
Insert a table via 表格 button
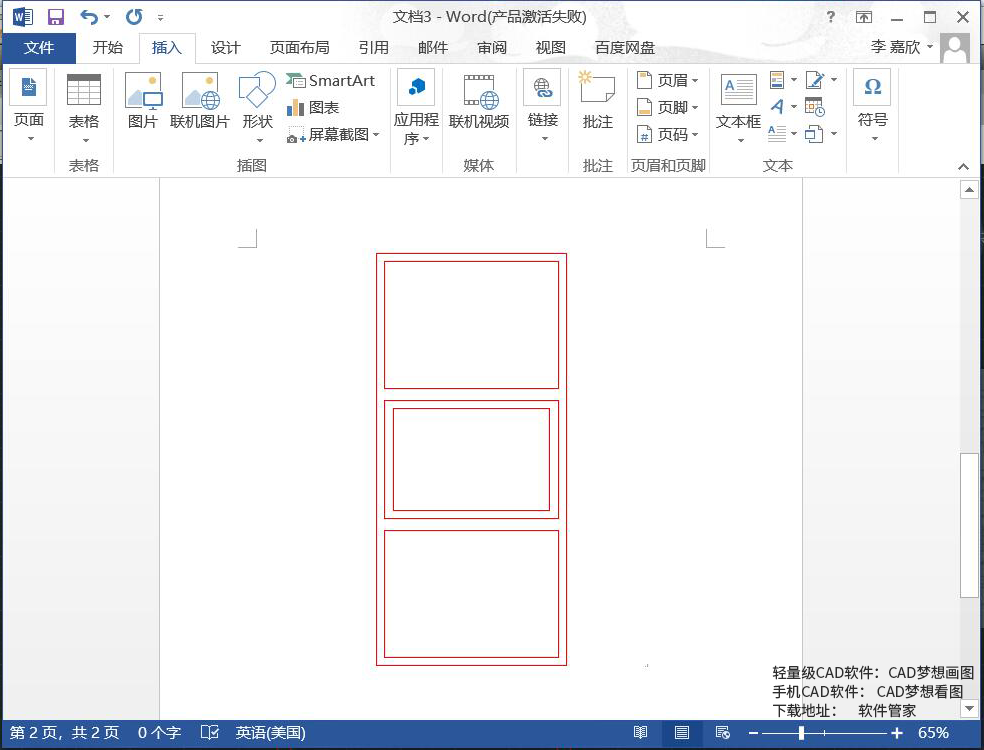[x=83, y=108]
